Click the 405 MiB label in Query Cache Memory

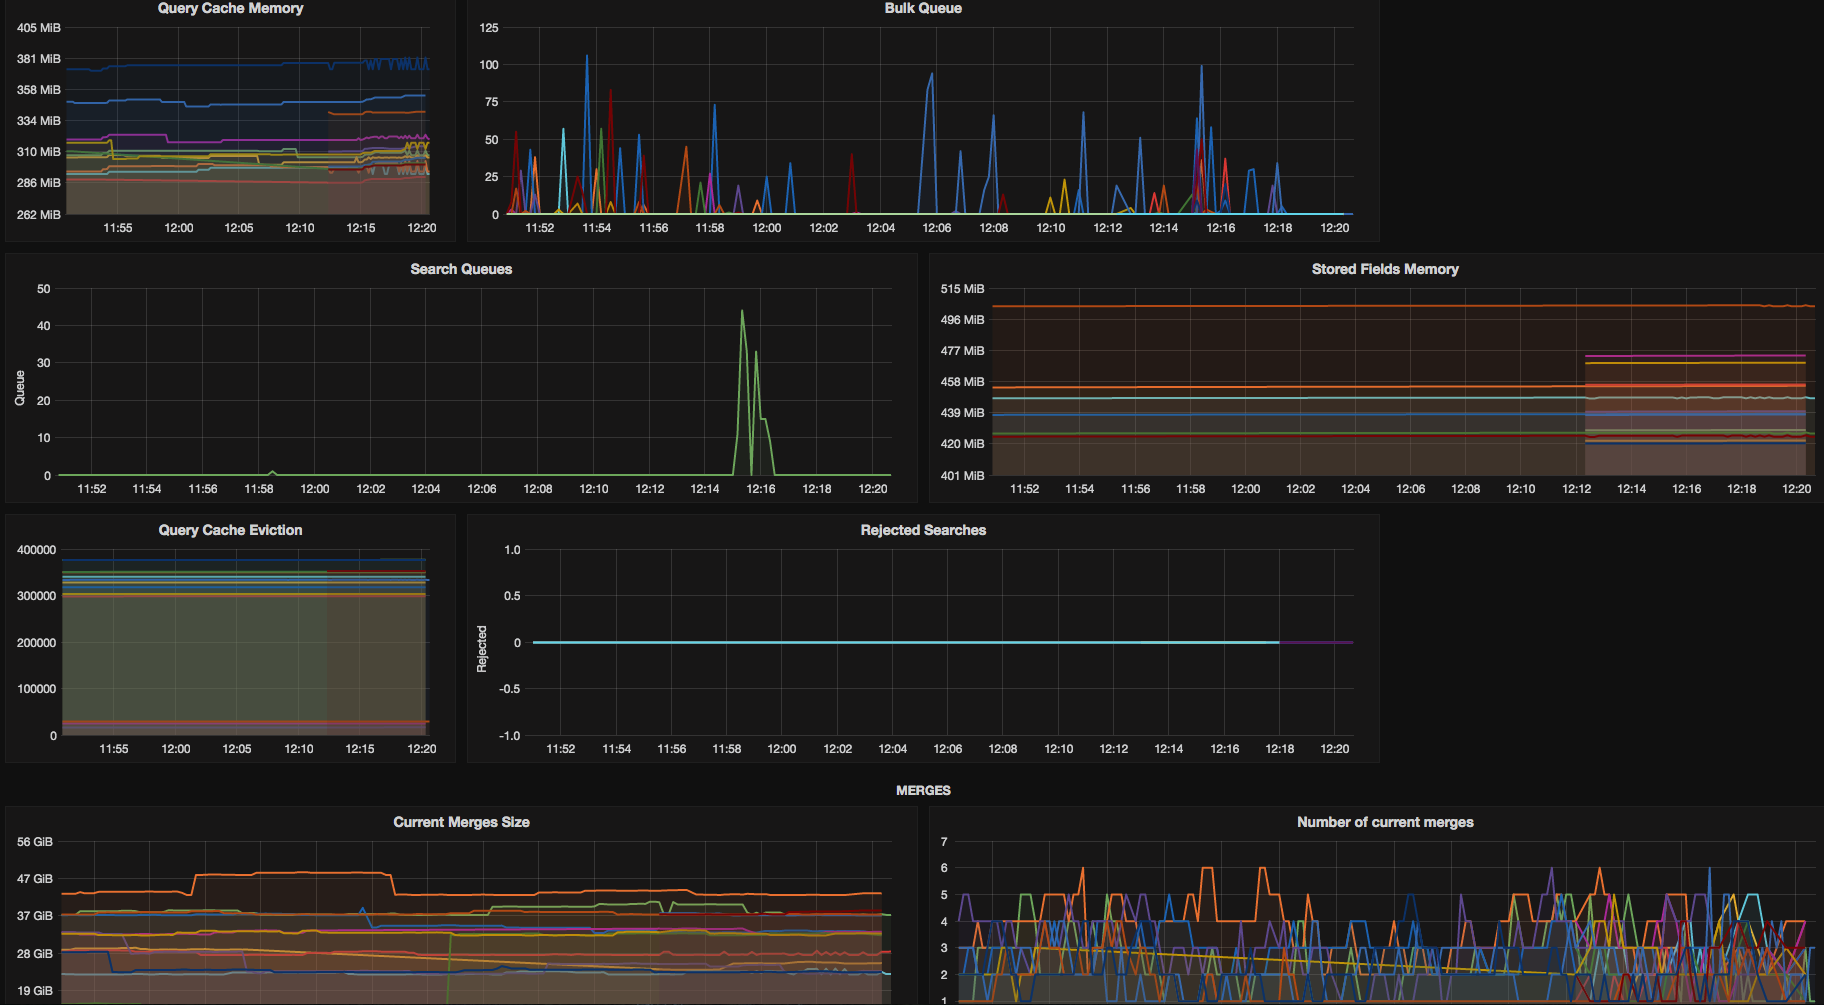click(x=39, y=28)
